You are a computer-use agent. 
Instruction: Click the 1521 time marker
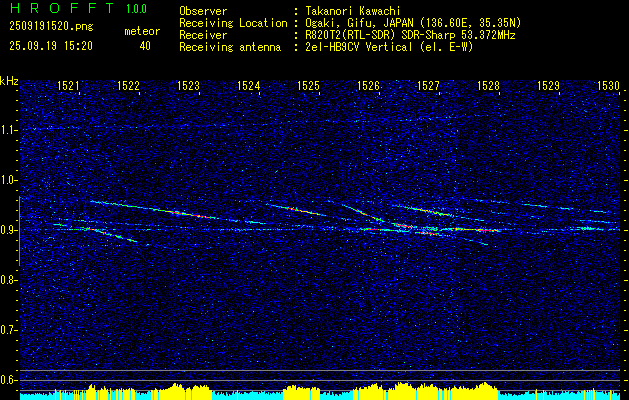pyautogui.click(x=68, y=85)
